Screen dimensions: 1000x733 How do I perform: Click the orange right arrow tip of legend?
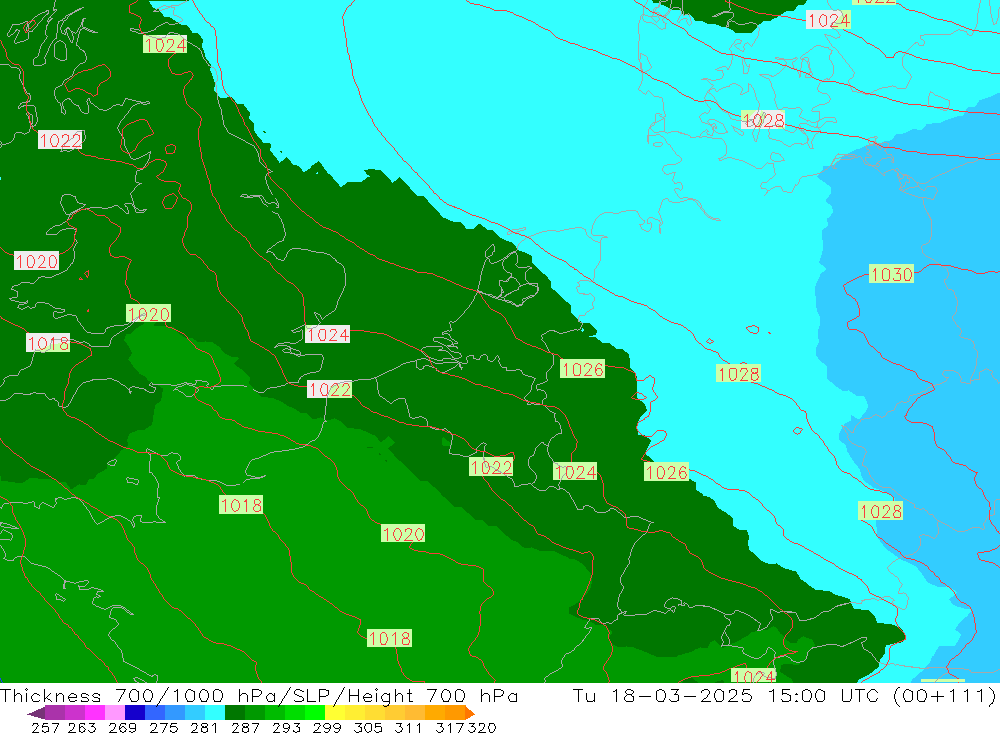point(470,713)
